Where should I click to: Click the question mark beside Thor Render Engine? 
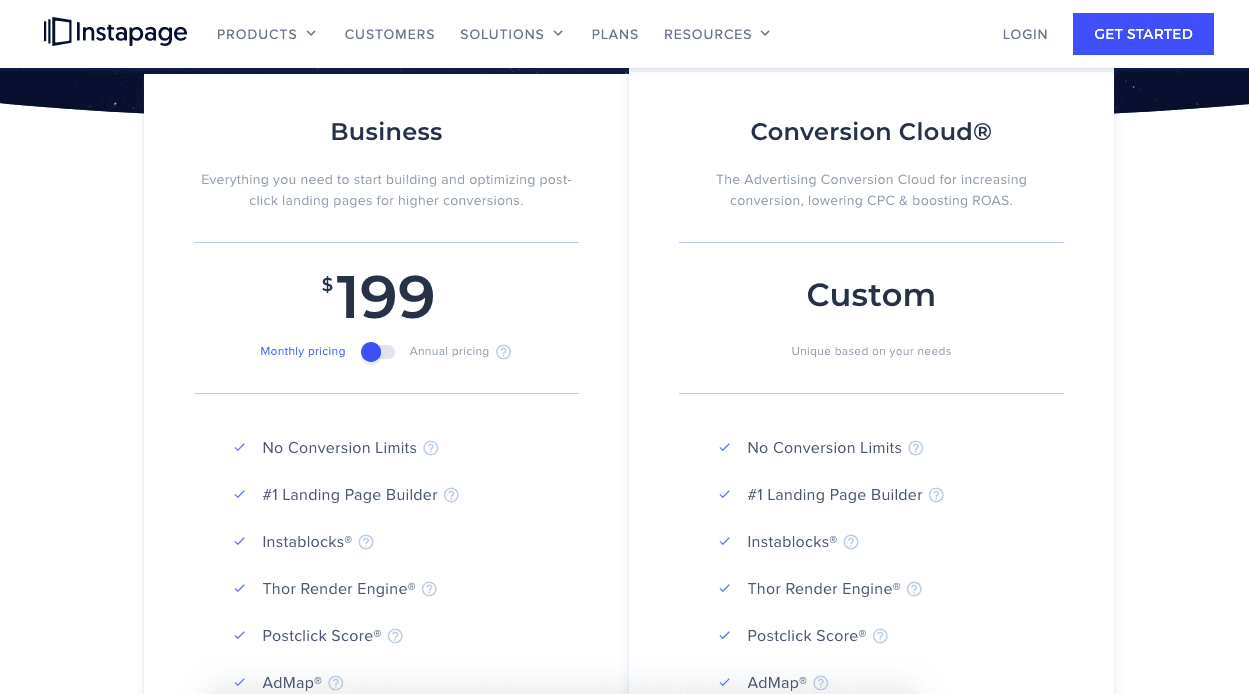429,589
